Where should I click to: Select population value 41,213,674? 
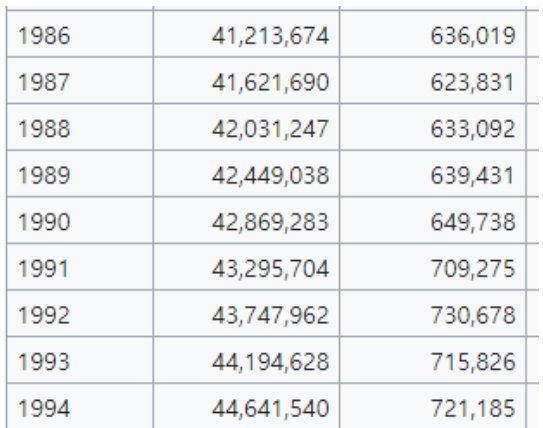coord(246,34)
